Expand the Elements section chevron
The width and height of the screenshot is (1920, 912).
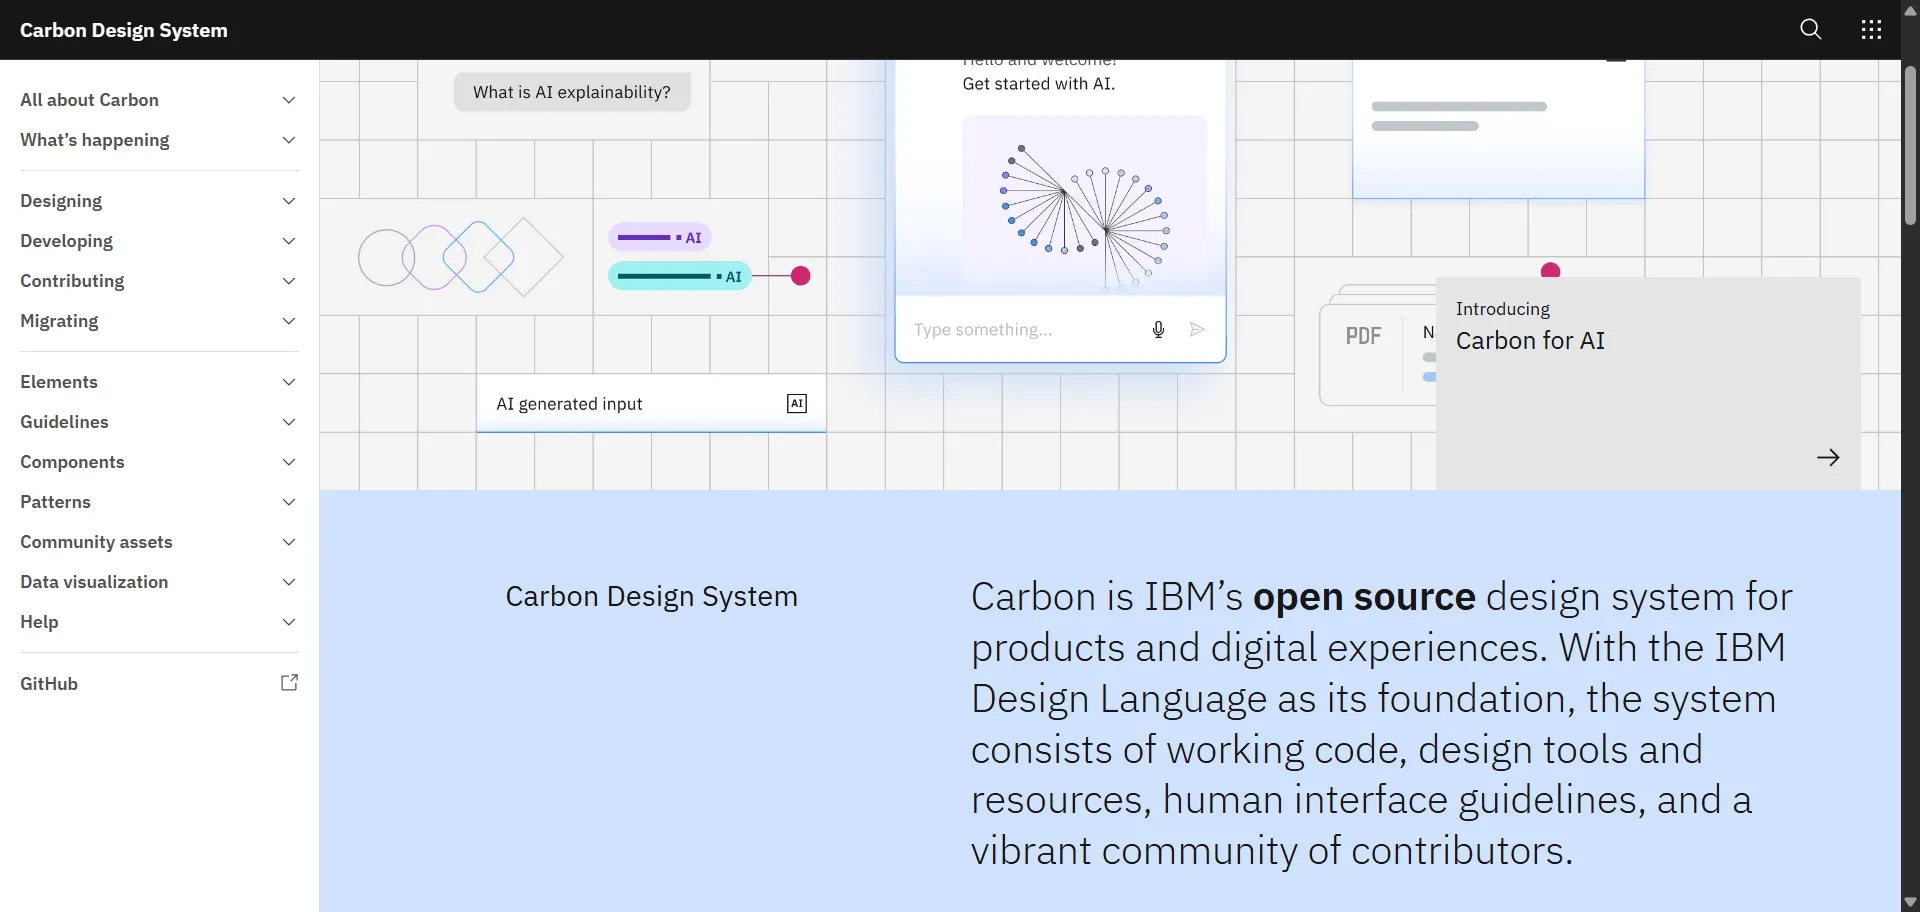click(289, 382)
